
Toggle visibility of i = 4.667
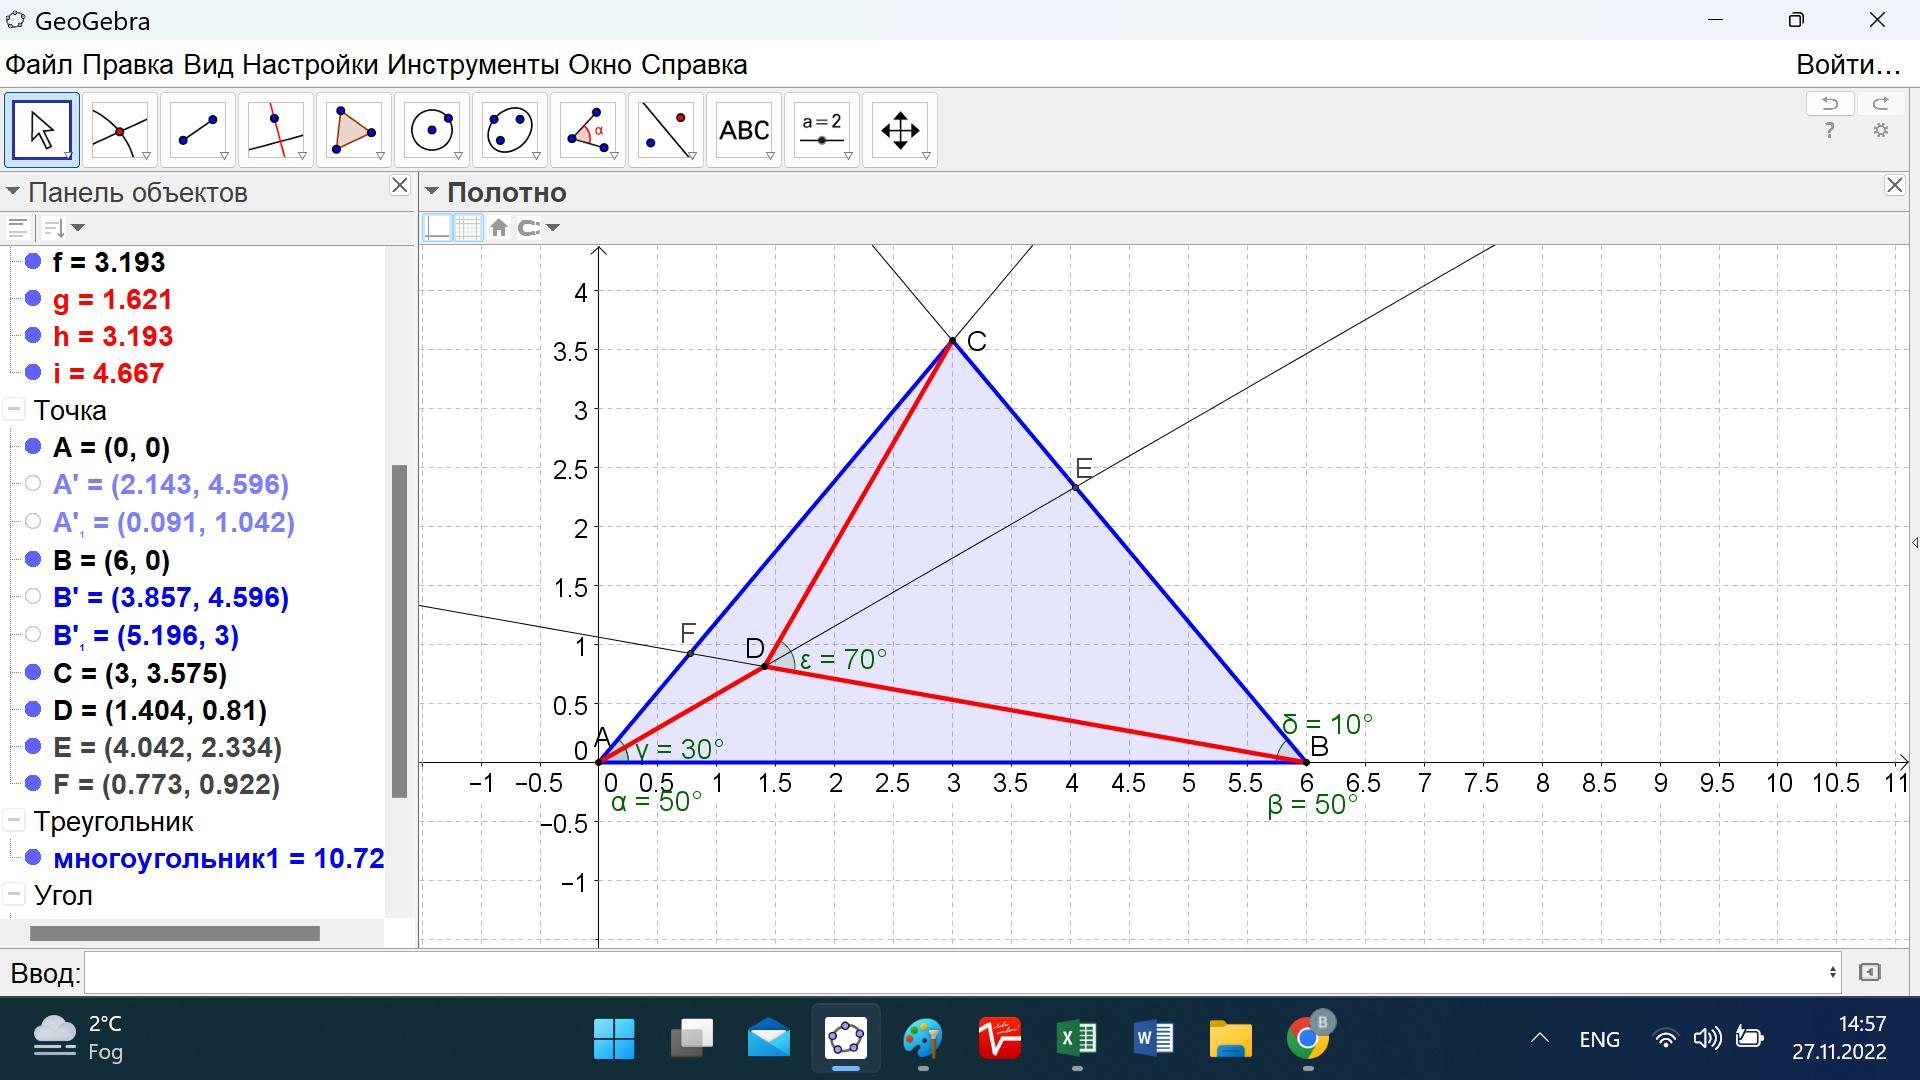click(x=33, y=372)
